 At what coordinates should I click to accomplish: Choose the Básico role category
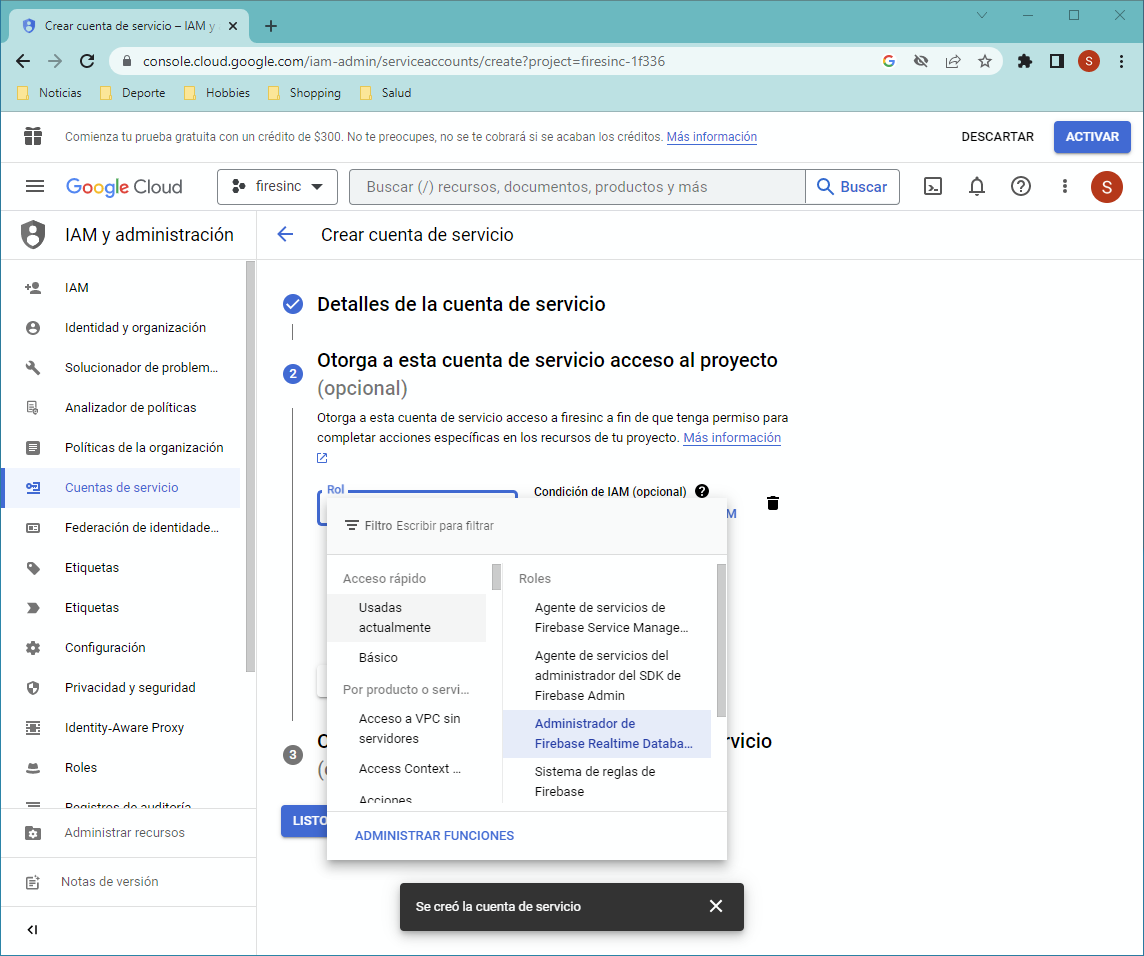point(378,658)
